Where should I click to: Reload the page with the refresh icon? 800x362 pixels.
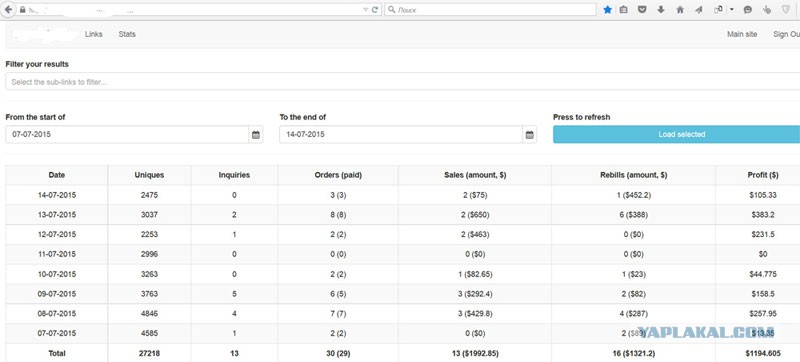click(x=375, y=10)
